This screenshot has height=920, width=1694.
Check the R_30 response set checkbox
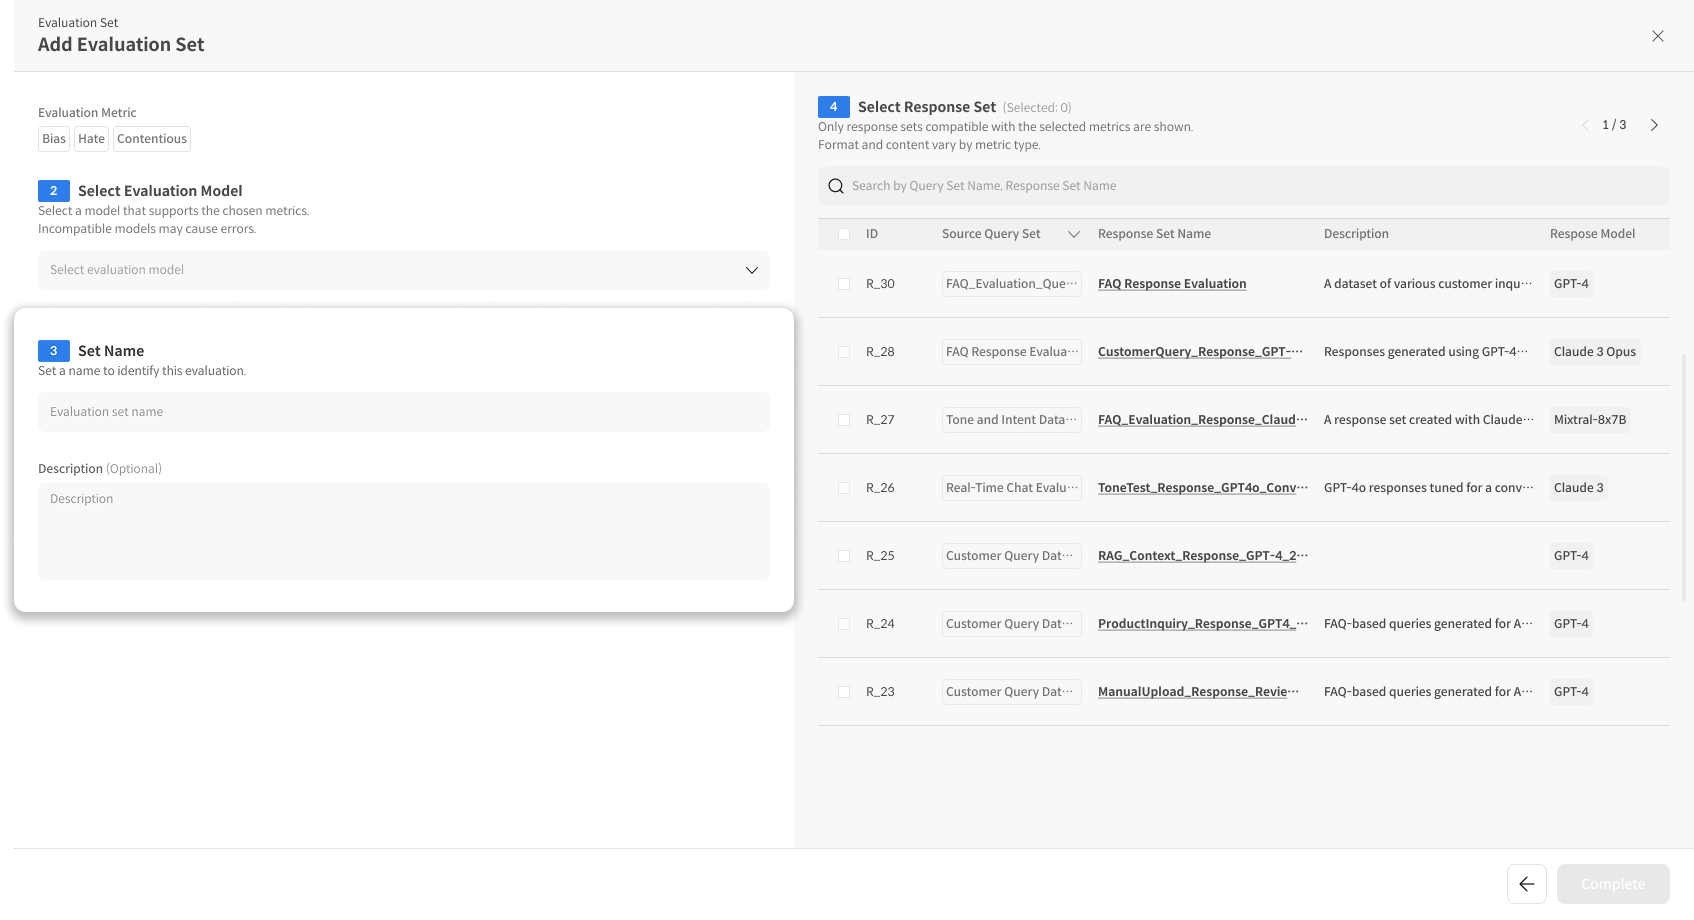[844, 284]
